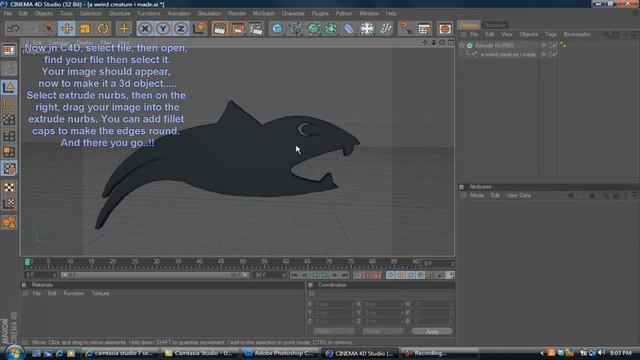Click the Windows Start orb
The height and width of the screenshot is (360, 640).
(14, 353)
